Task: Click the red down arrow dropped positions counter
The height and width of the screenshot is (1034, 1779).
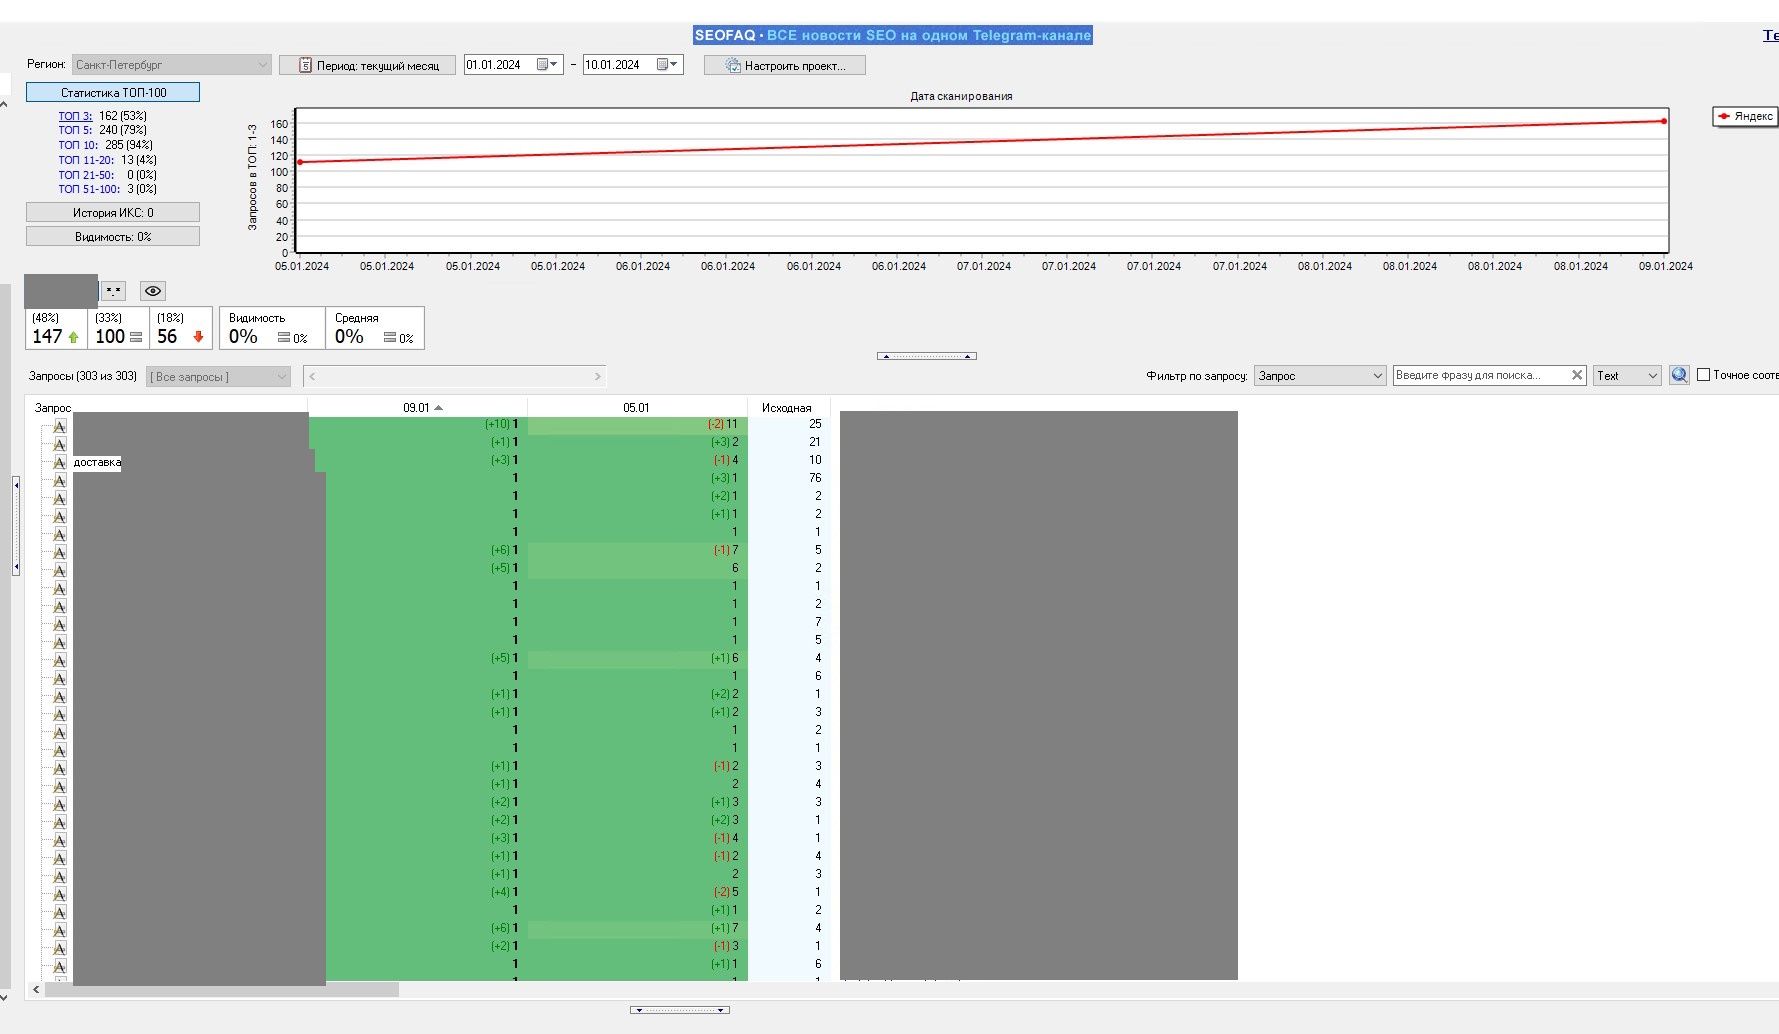Action: tap(198, 337)
